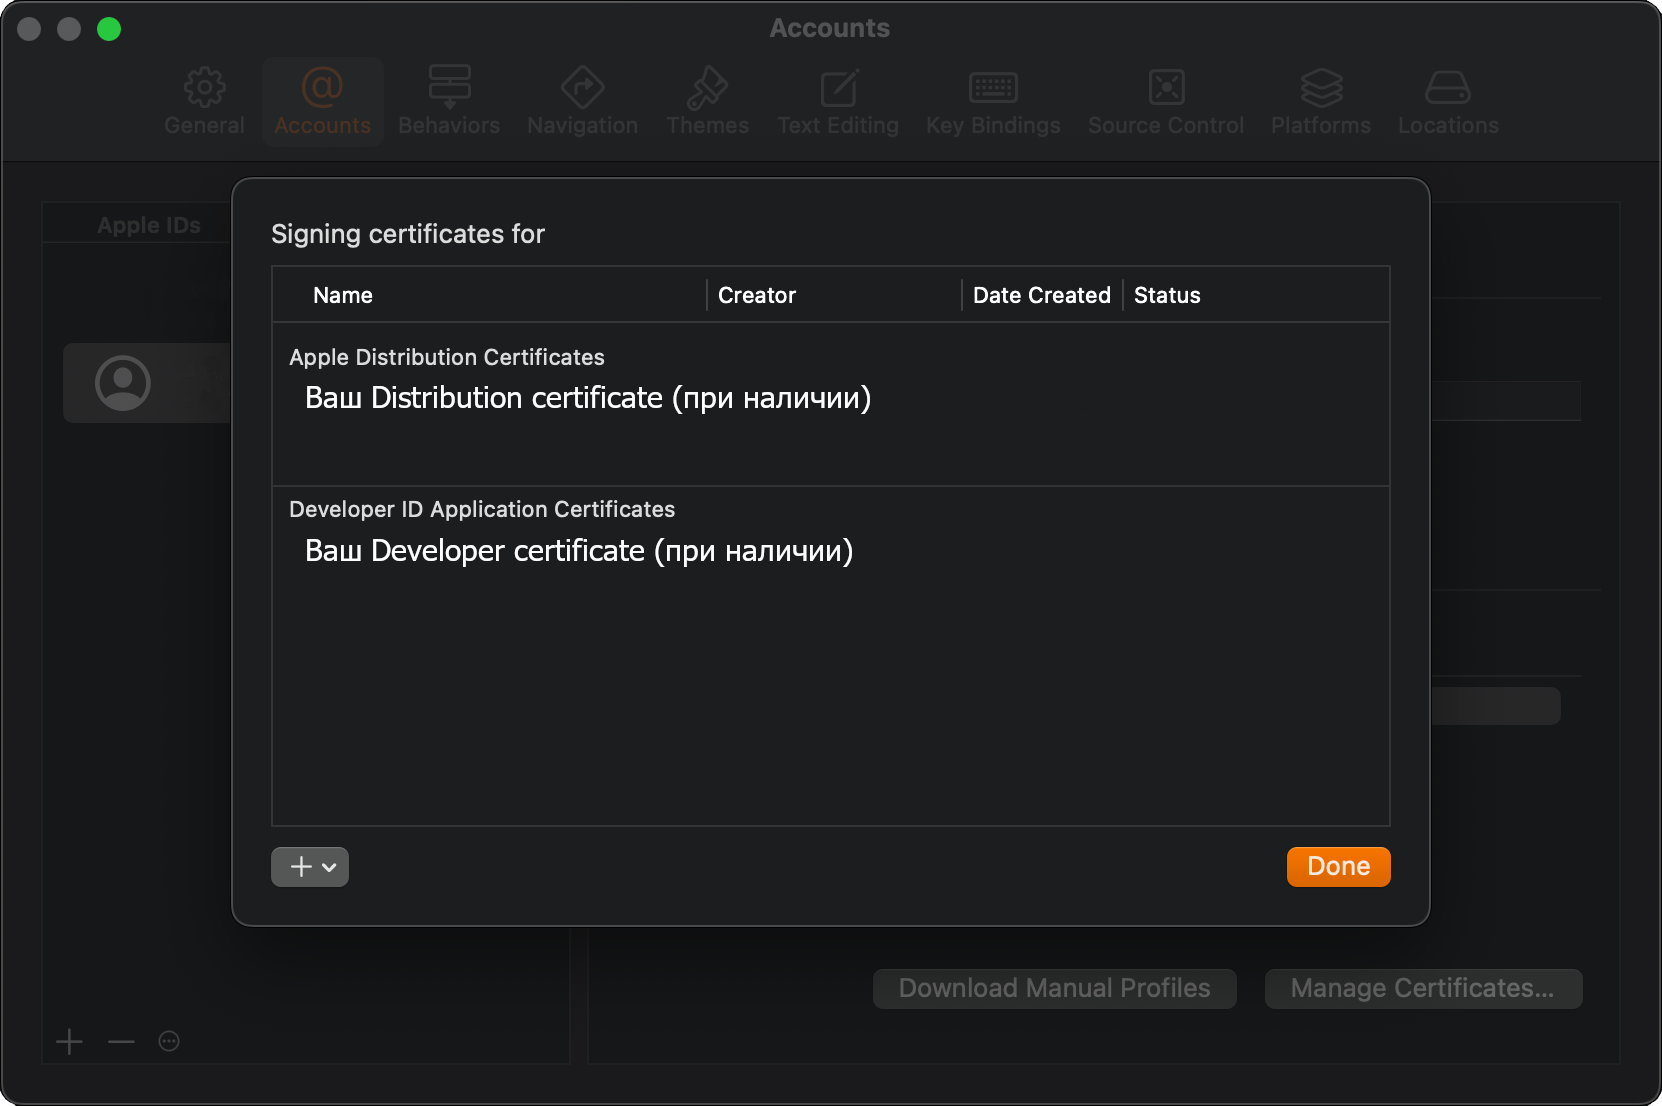Sort by the Name column header
The height and width of the screenshot is (1106, 1662).
click(343, 295)
